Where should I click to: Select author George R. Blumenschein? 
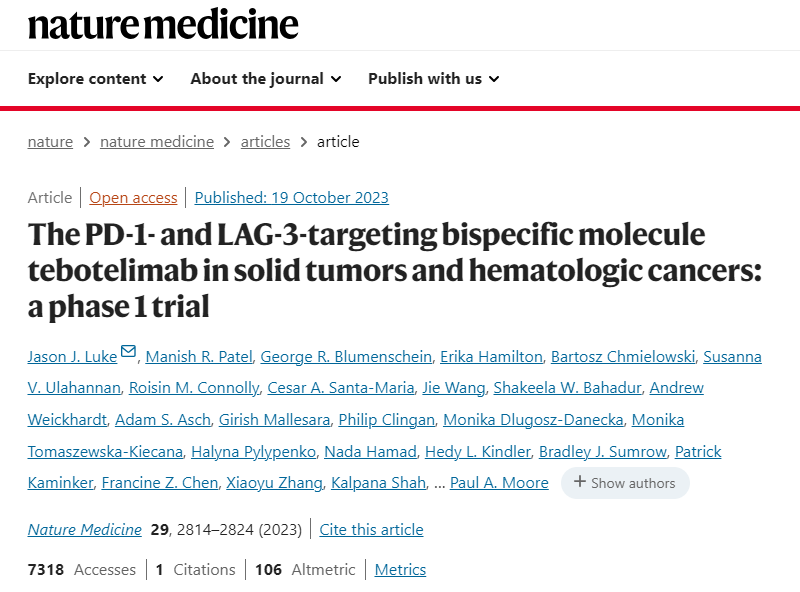(x=346, y=357)
